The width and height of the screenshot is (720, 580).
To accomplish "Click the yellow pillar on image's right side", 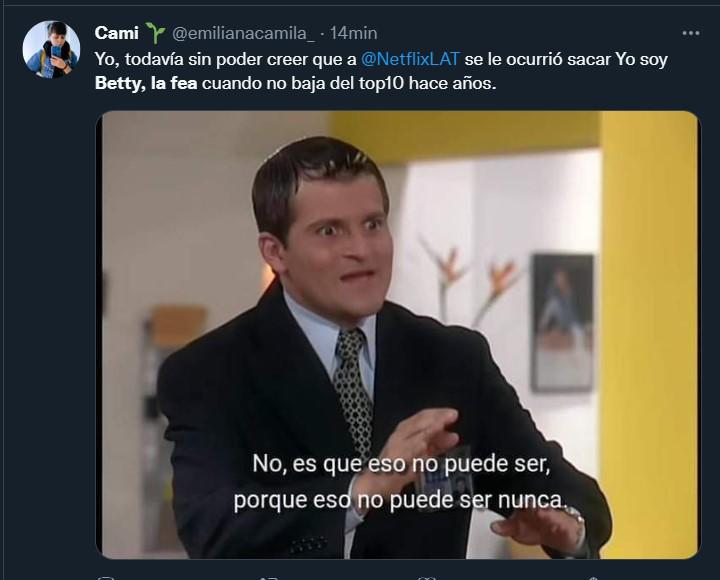I will tap(649, 335).
